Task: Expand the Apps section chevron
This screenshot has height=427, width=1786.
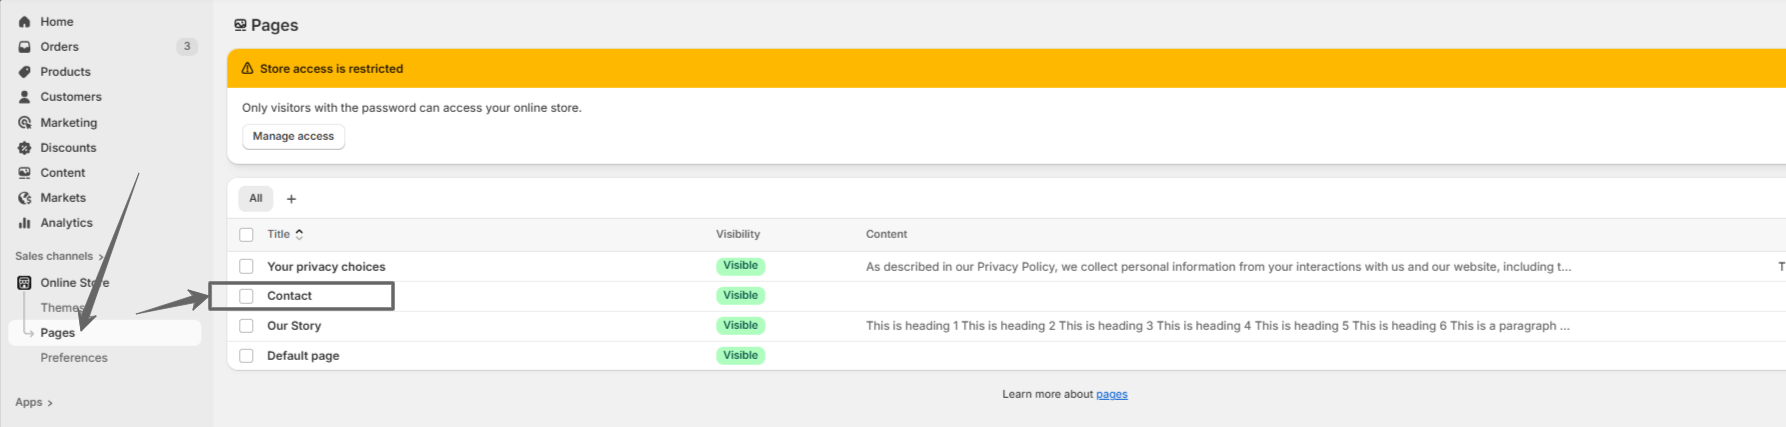Action: pyautogui.click(x=50, y=403)
